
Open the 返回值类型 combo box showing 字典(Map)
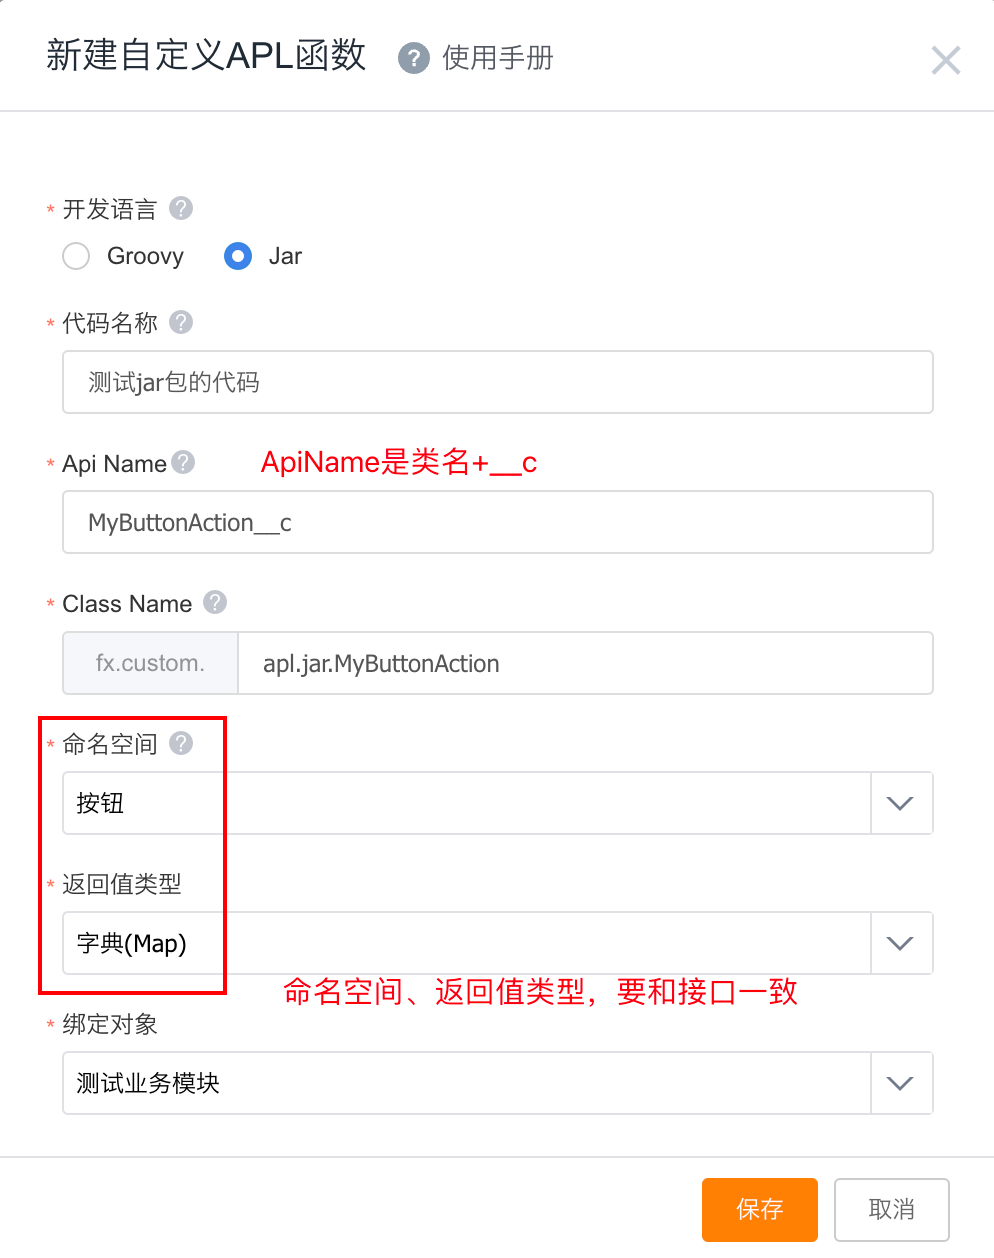[x=467, y=943]
